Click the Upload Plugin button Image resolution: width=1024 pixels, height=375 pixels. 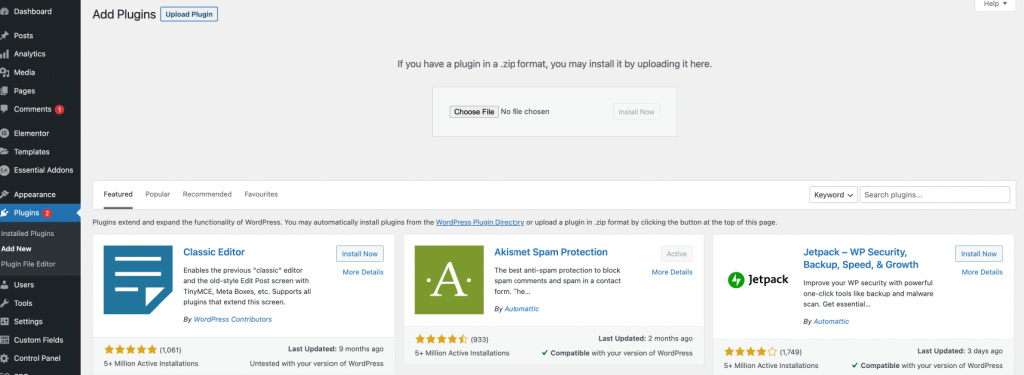189,14
